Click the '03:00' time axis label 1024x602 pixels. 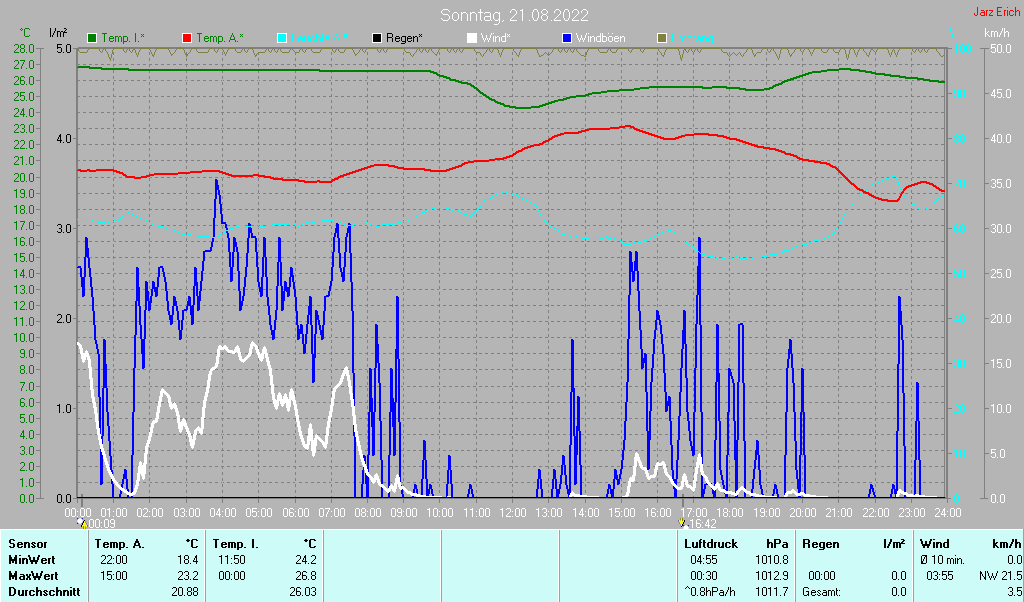[187, 513]
